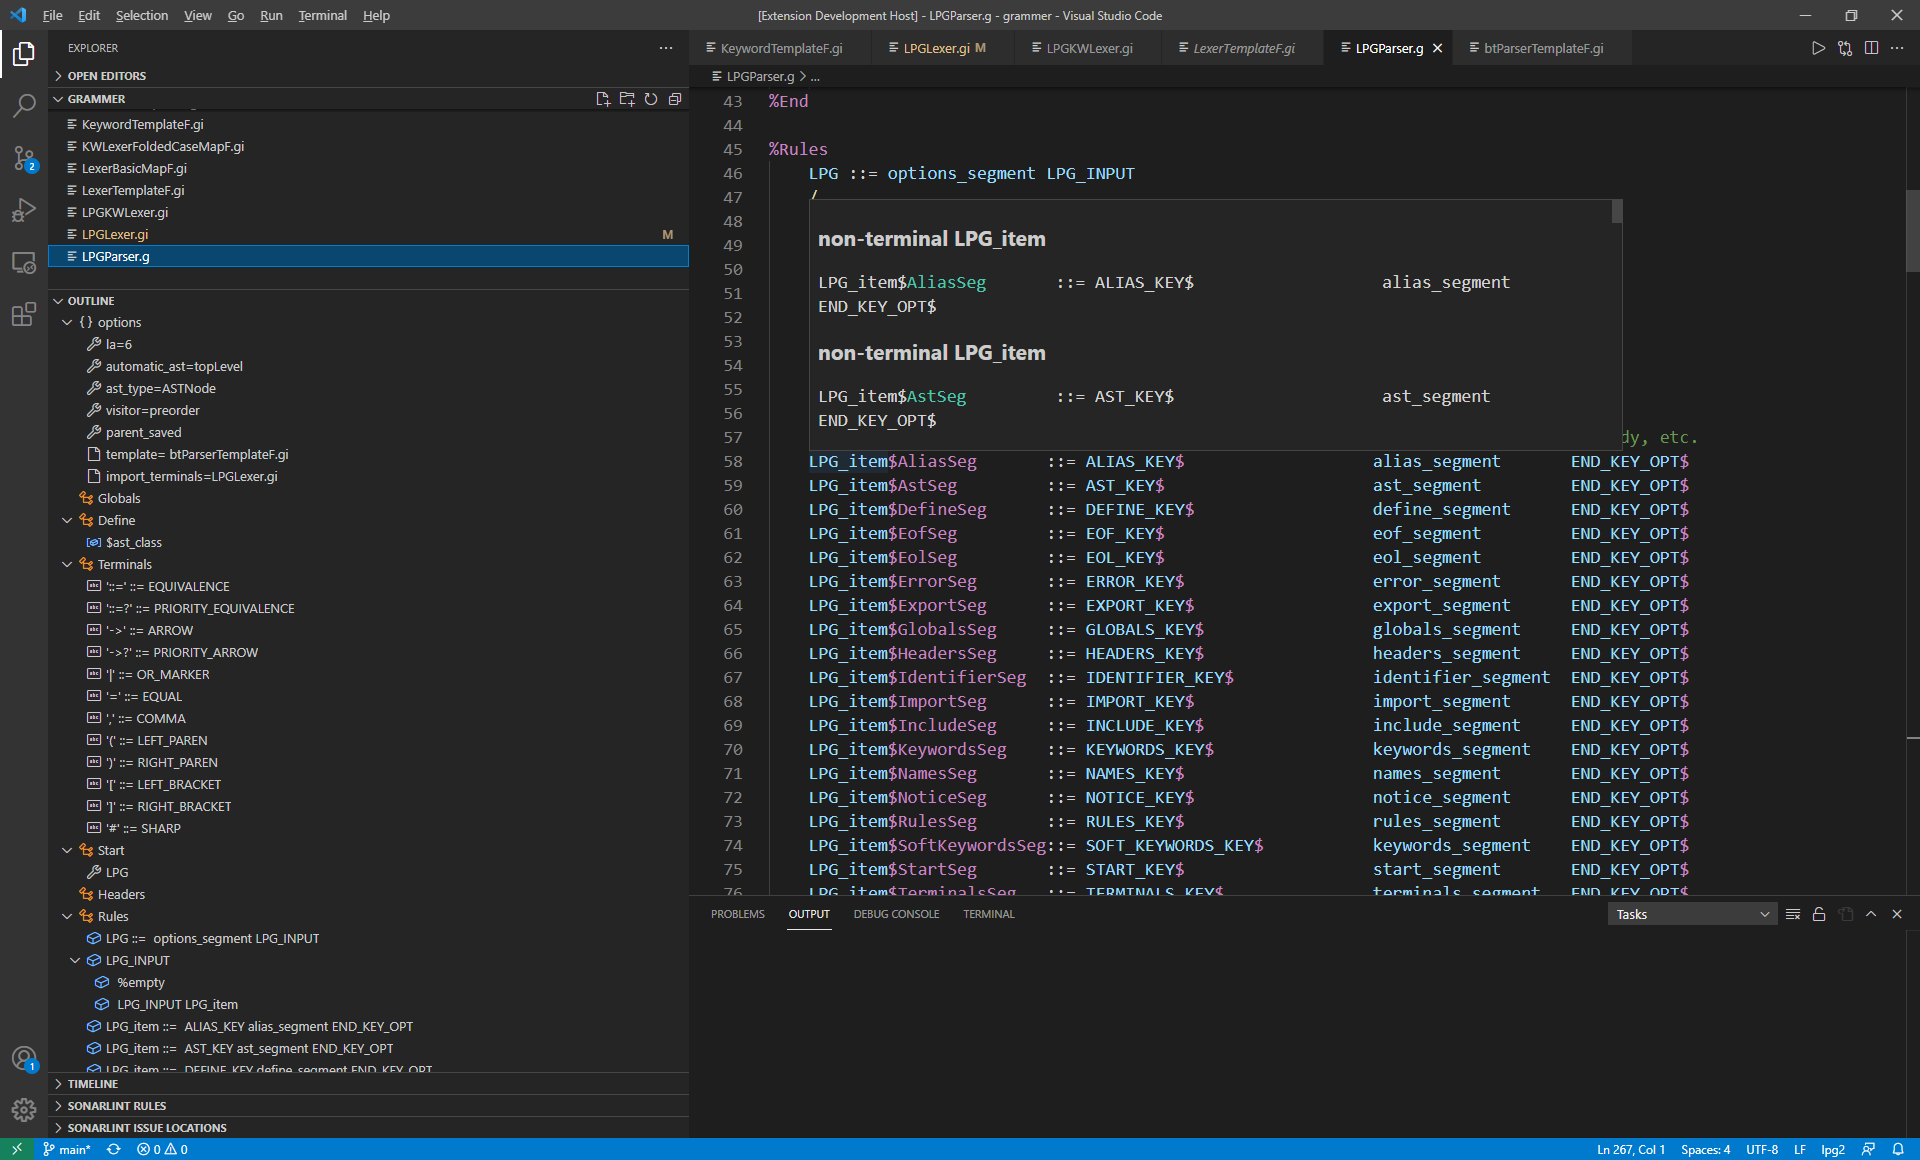
Task: Open the Tasks output channel dropdown
Action: coord(1692,914)
